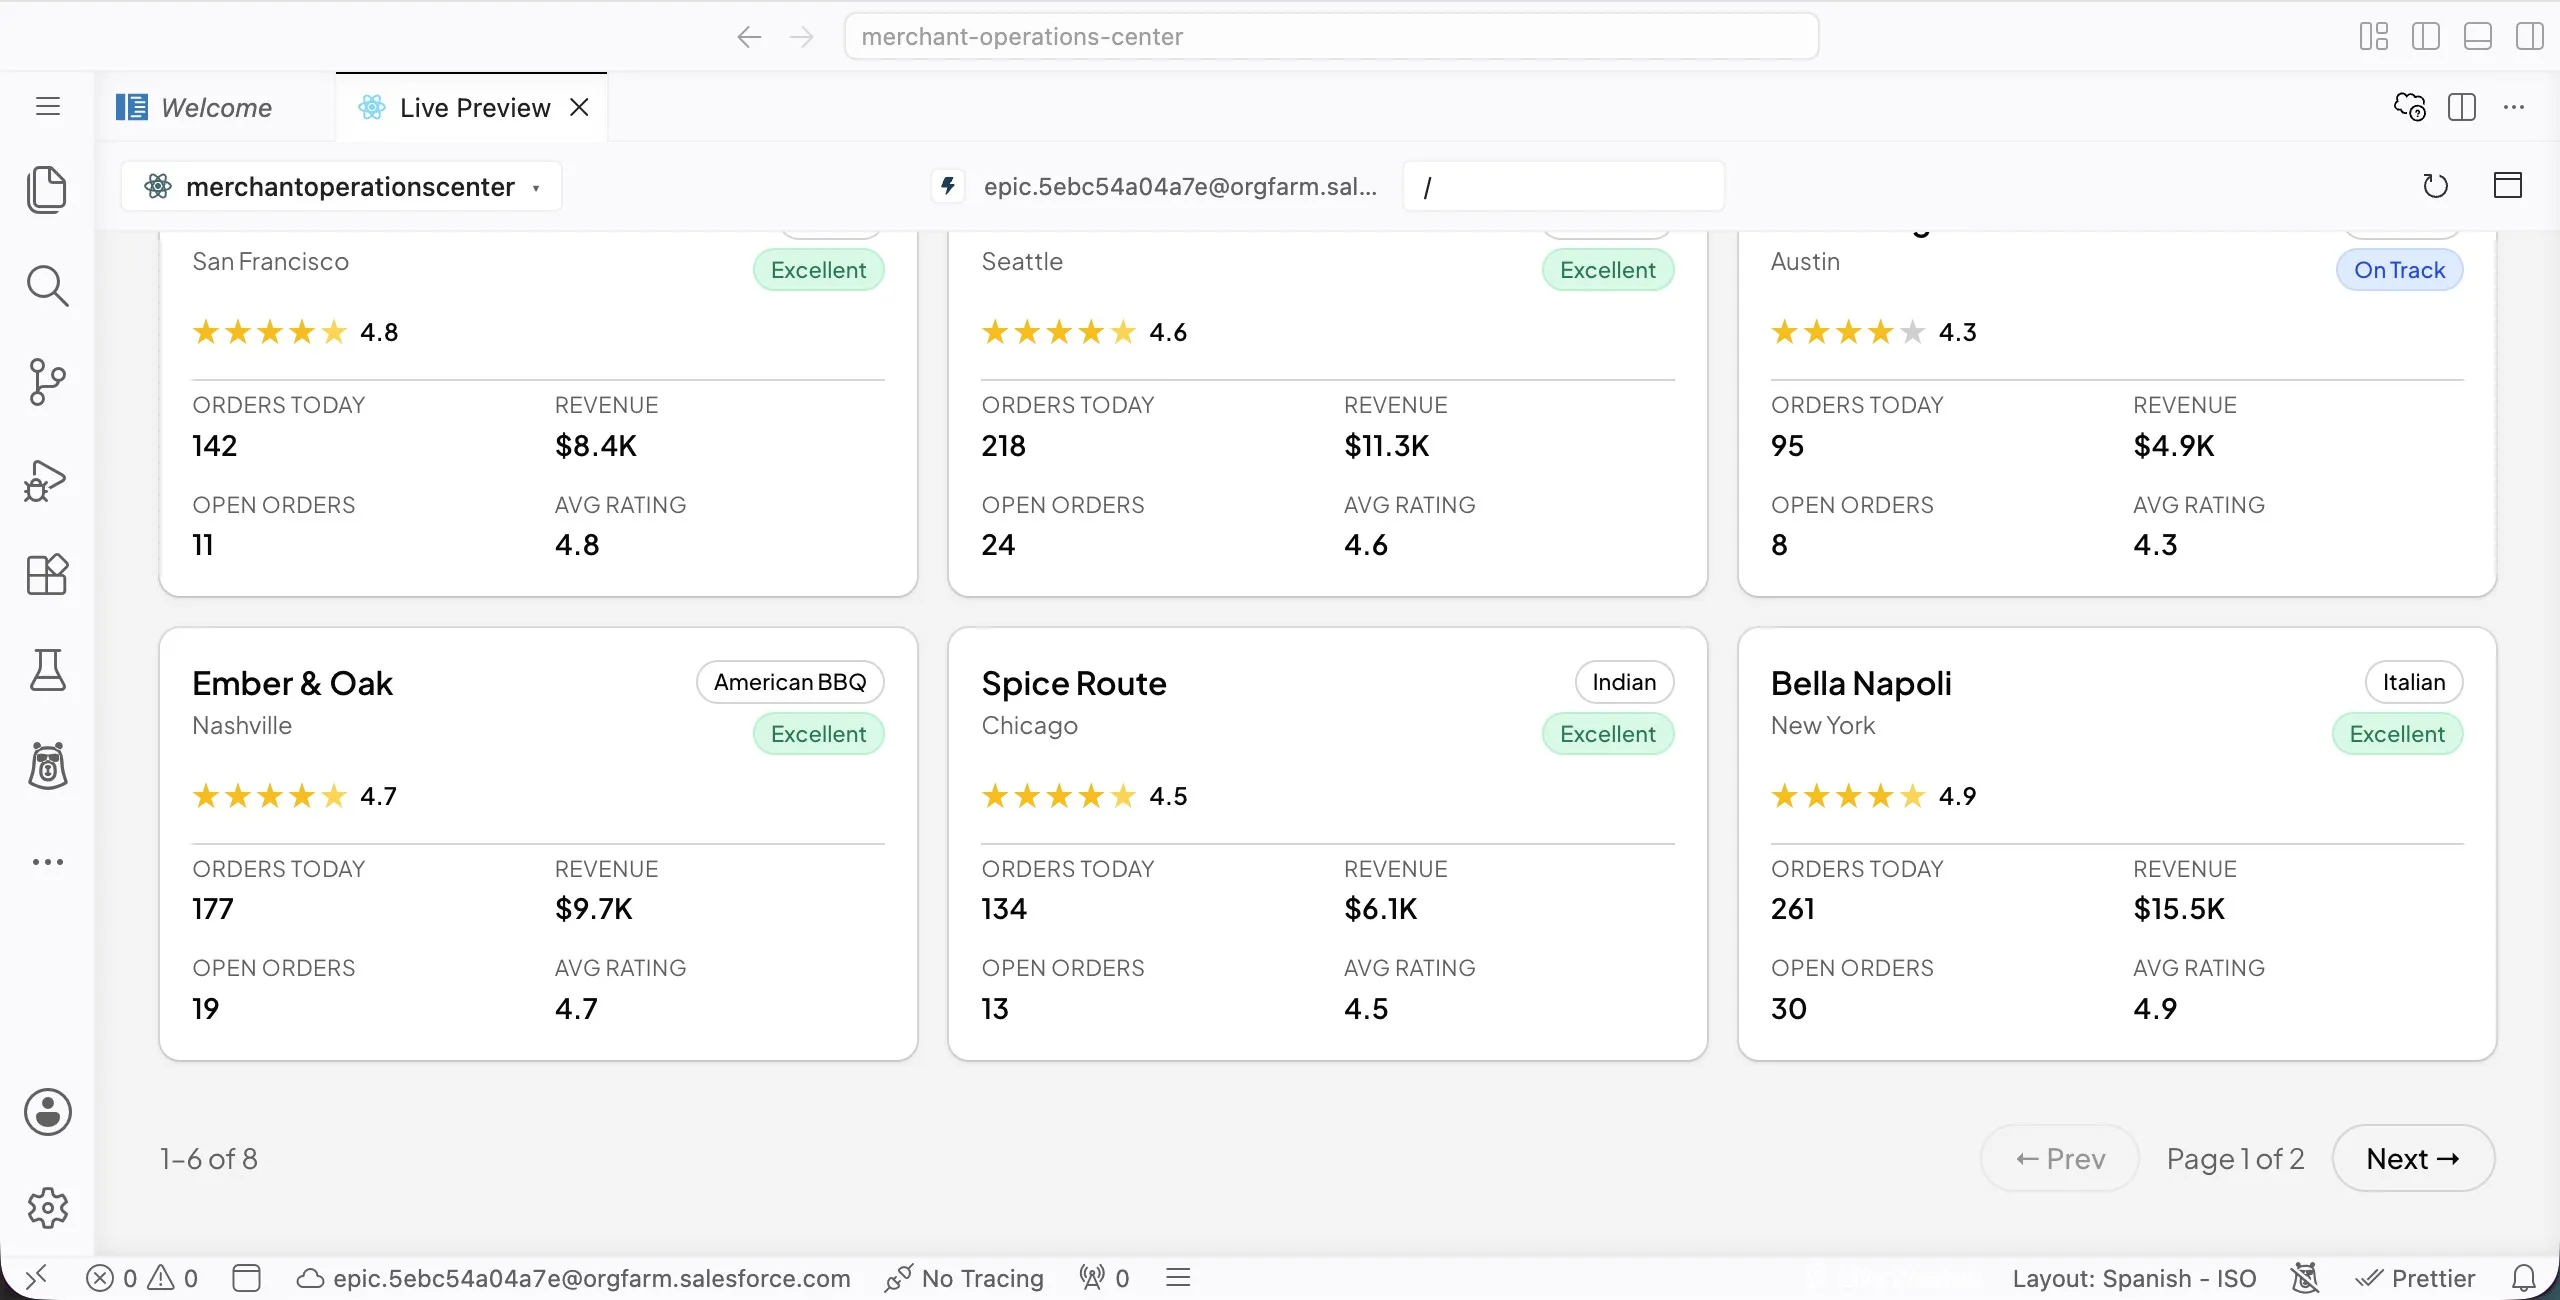Click the Spice Route card title
Viewport: 2560px width, 1300px height.
point(1074,683)
